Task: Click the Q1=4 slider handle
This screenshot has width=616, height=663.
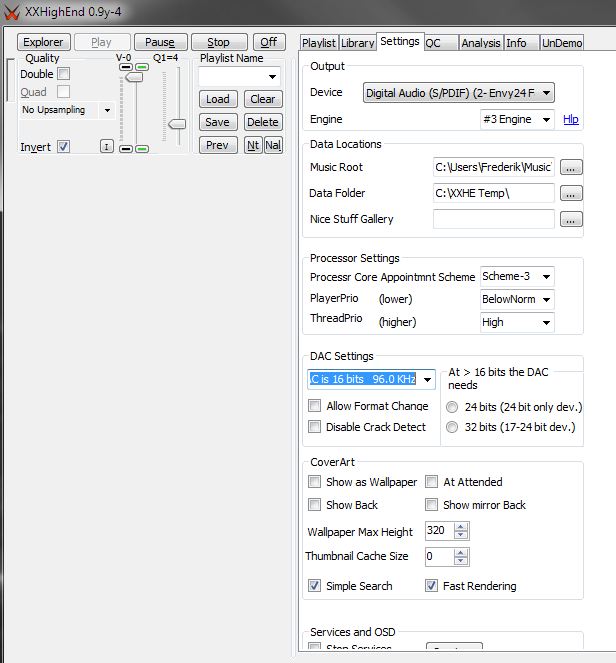Action: pyautogui.click(x=177, y=124)
